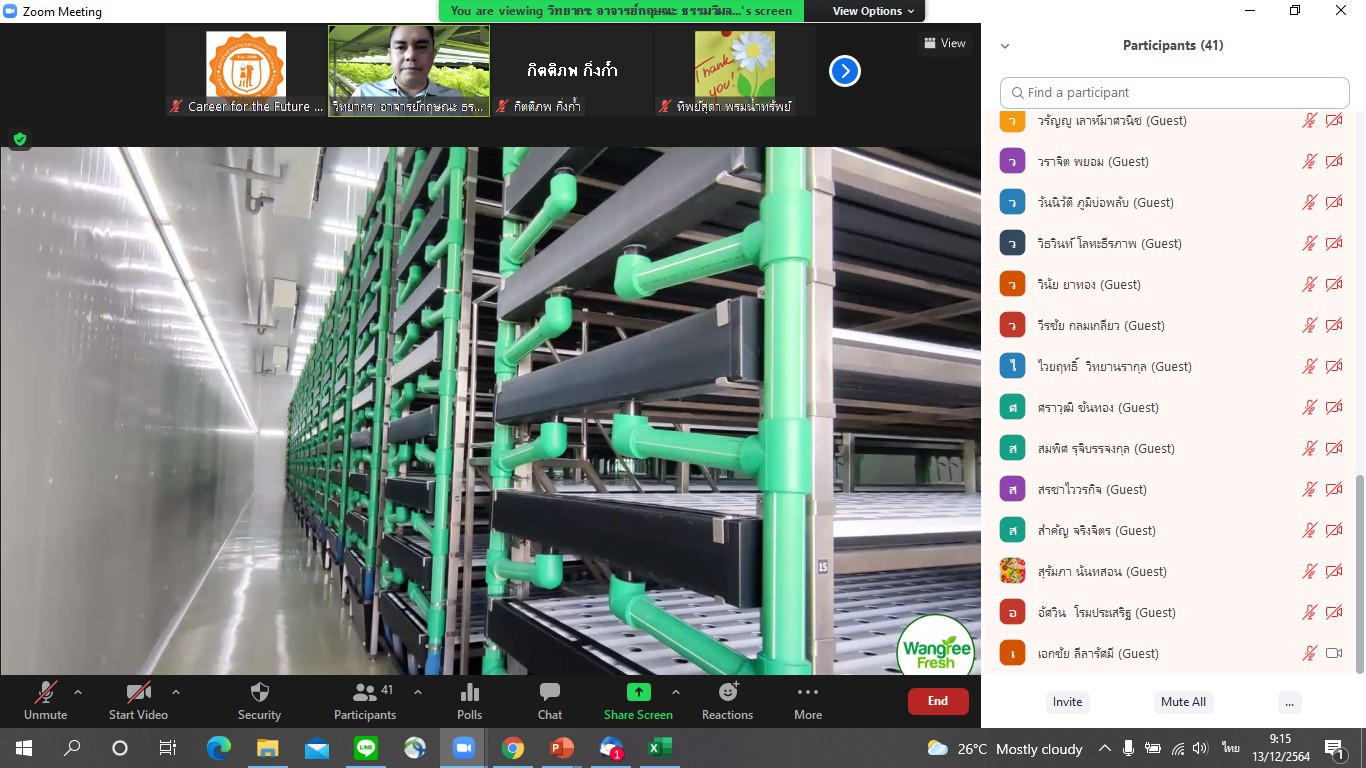Open the Security shield icon

point(259,693)
